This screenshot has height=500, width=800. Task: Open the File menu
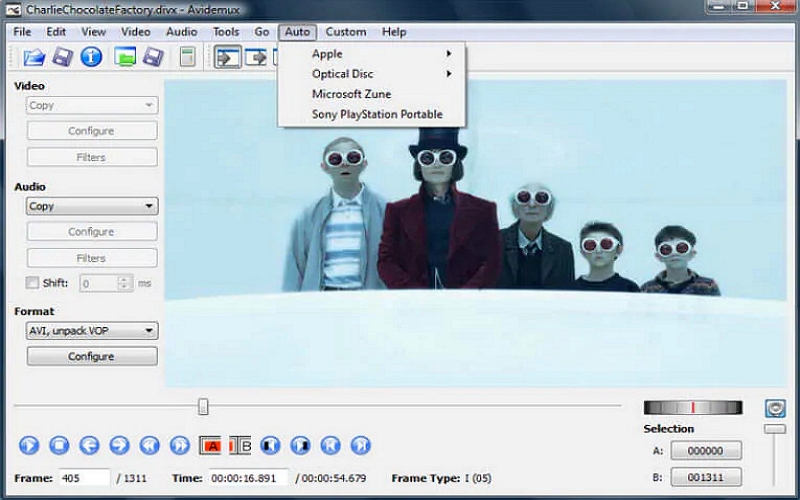click(x=22, y=32)
